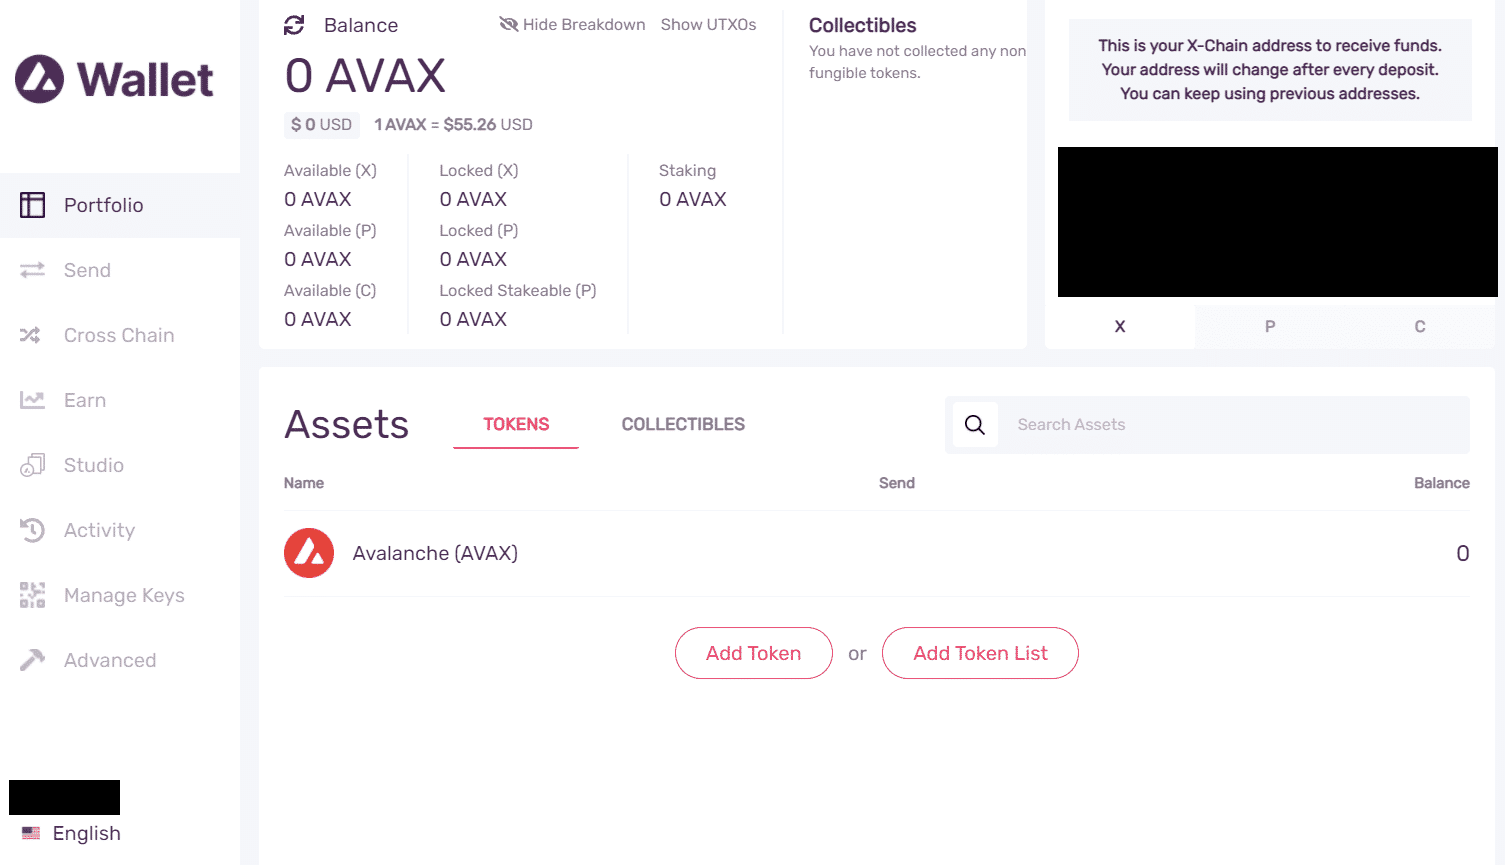Click the Avalanche AVAX token logo
The width and height of the screenshot is (1505, 865).
[x=309, y=553]
